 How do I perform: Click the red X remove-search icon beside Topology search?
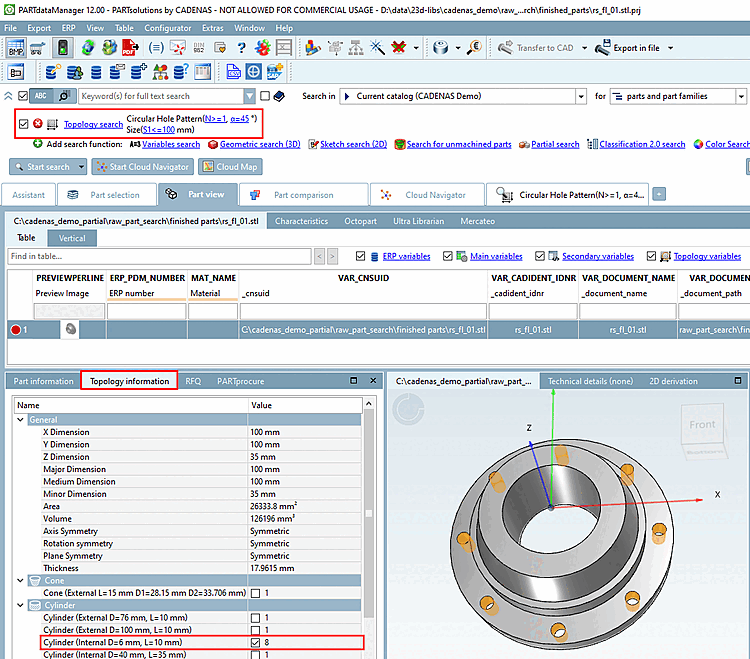[38, 124]
